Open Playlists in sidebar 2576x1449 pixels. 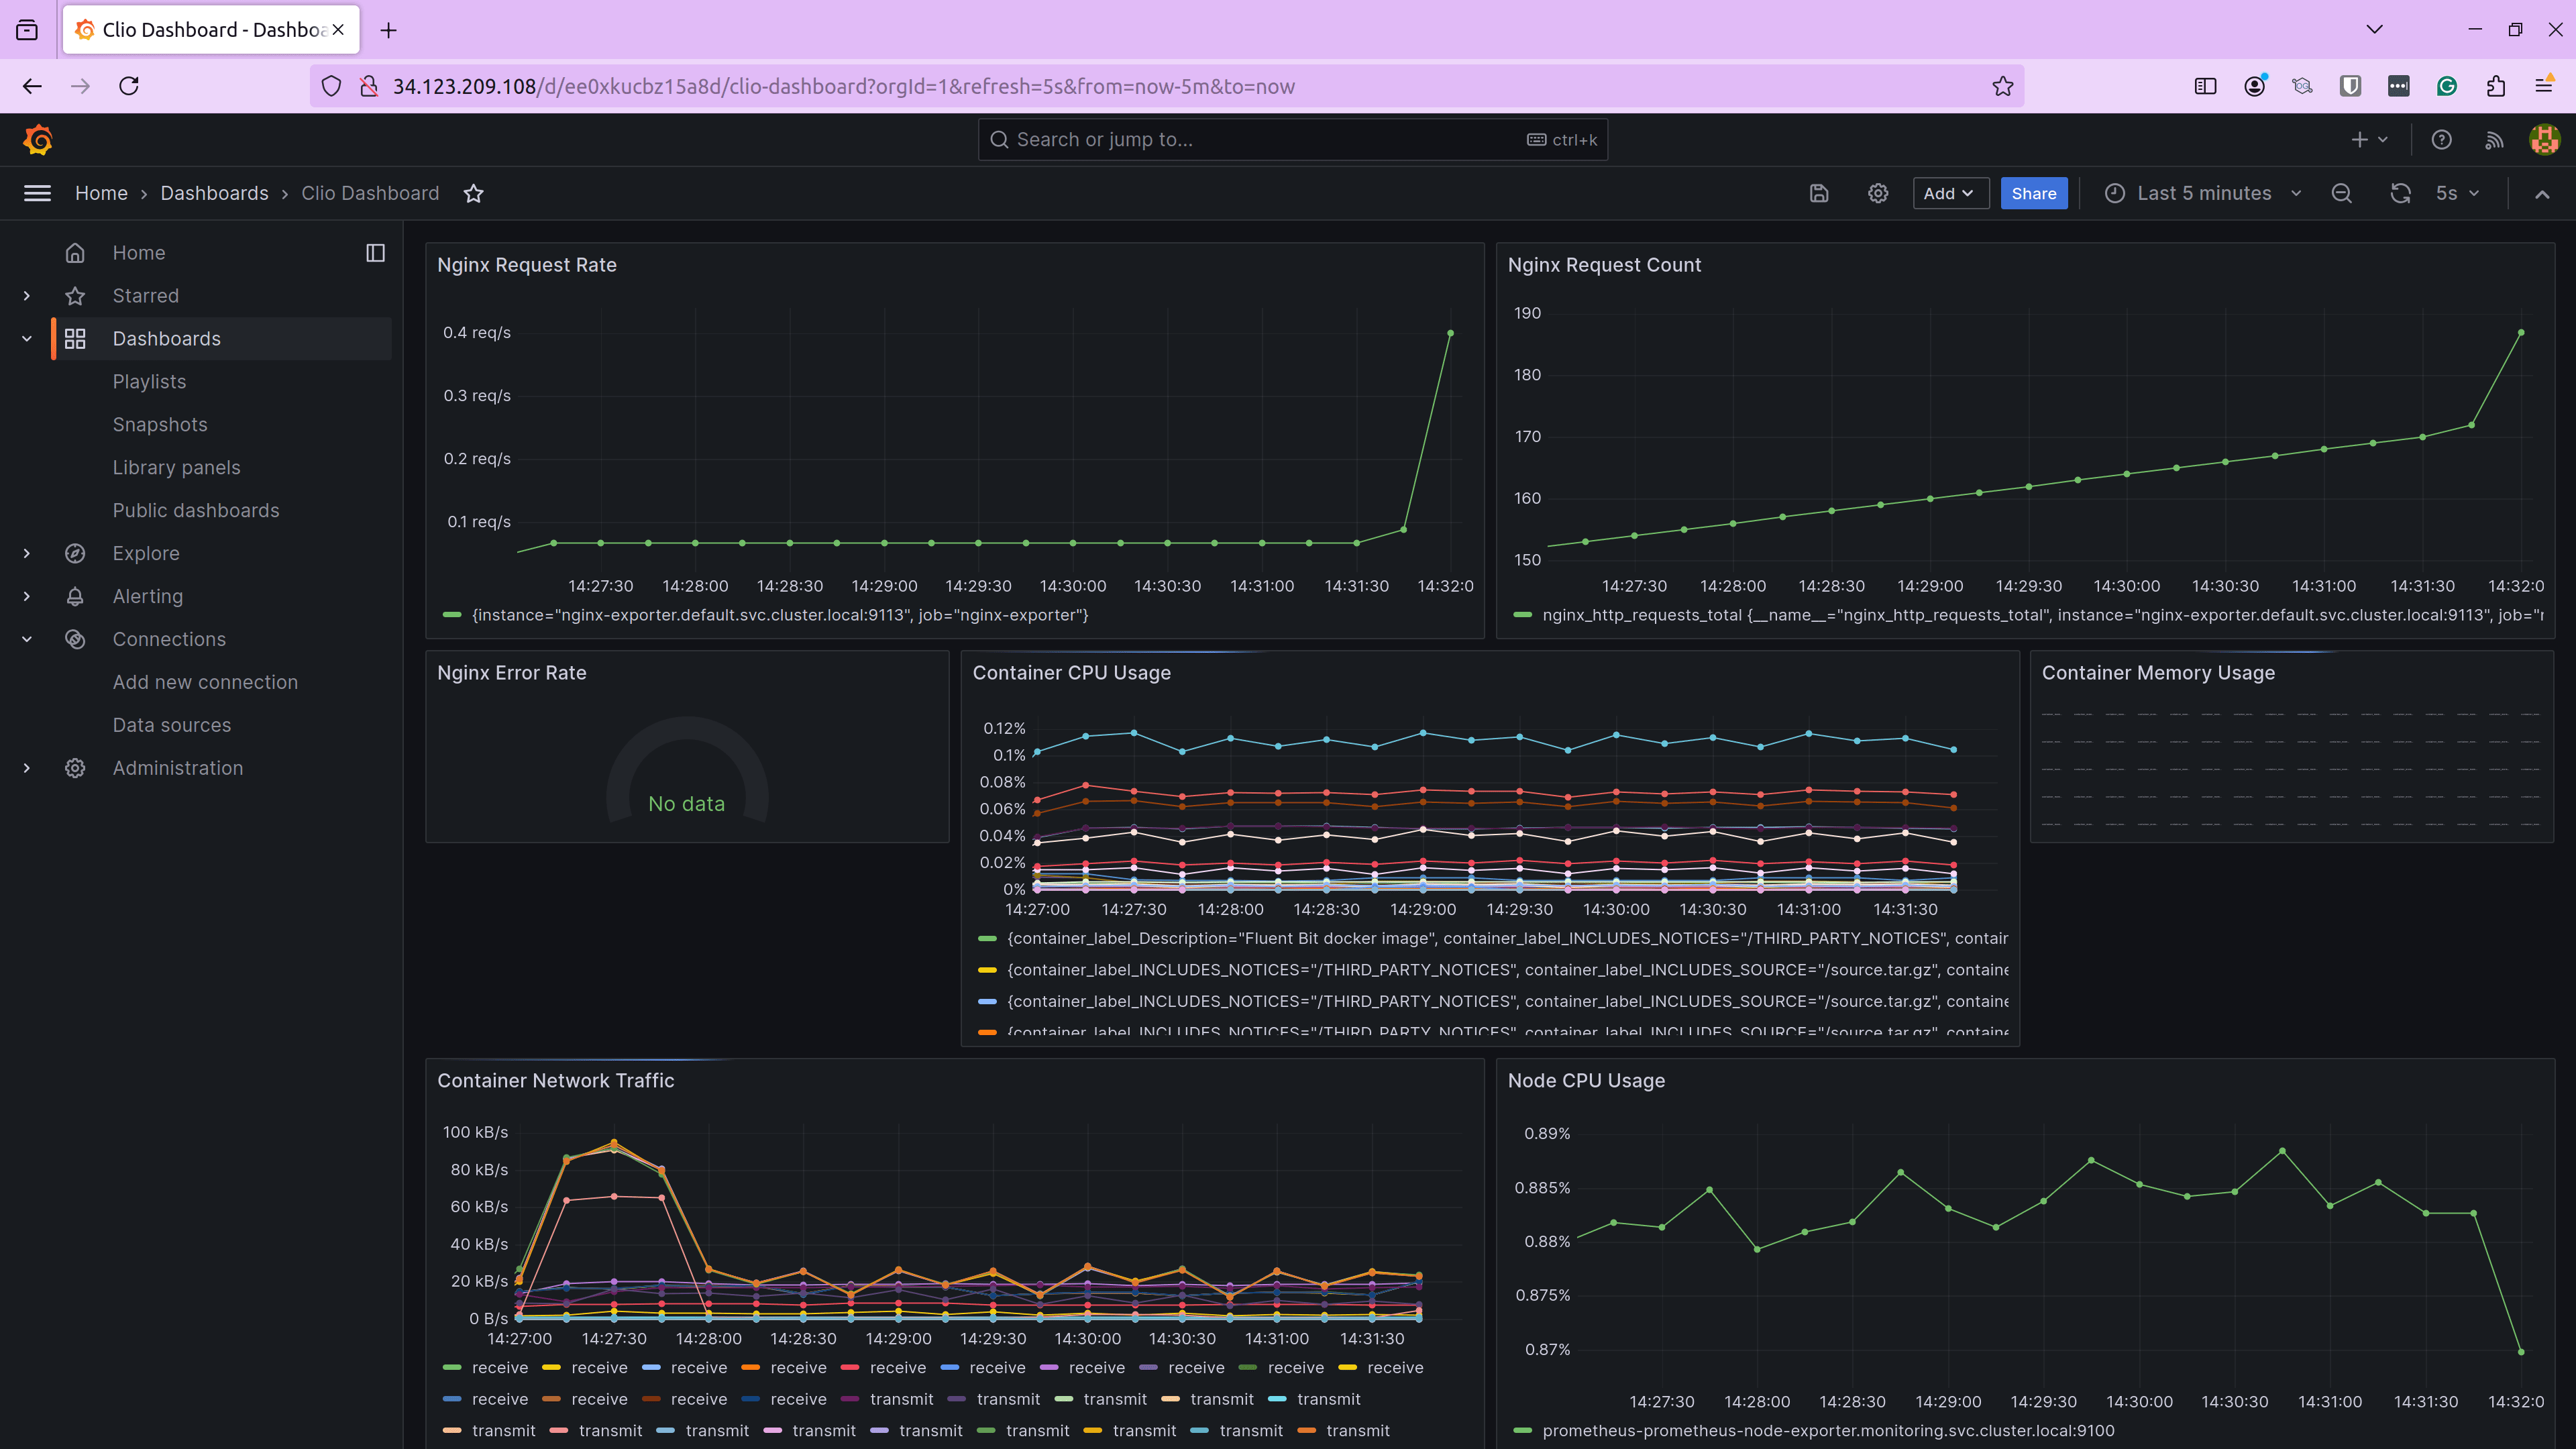[x=149, y=382]
